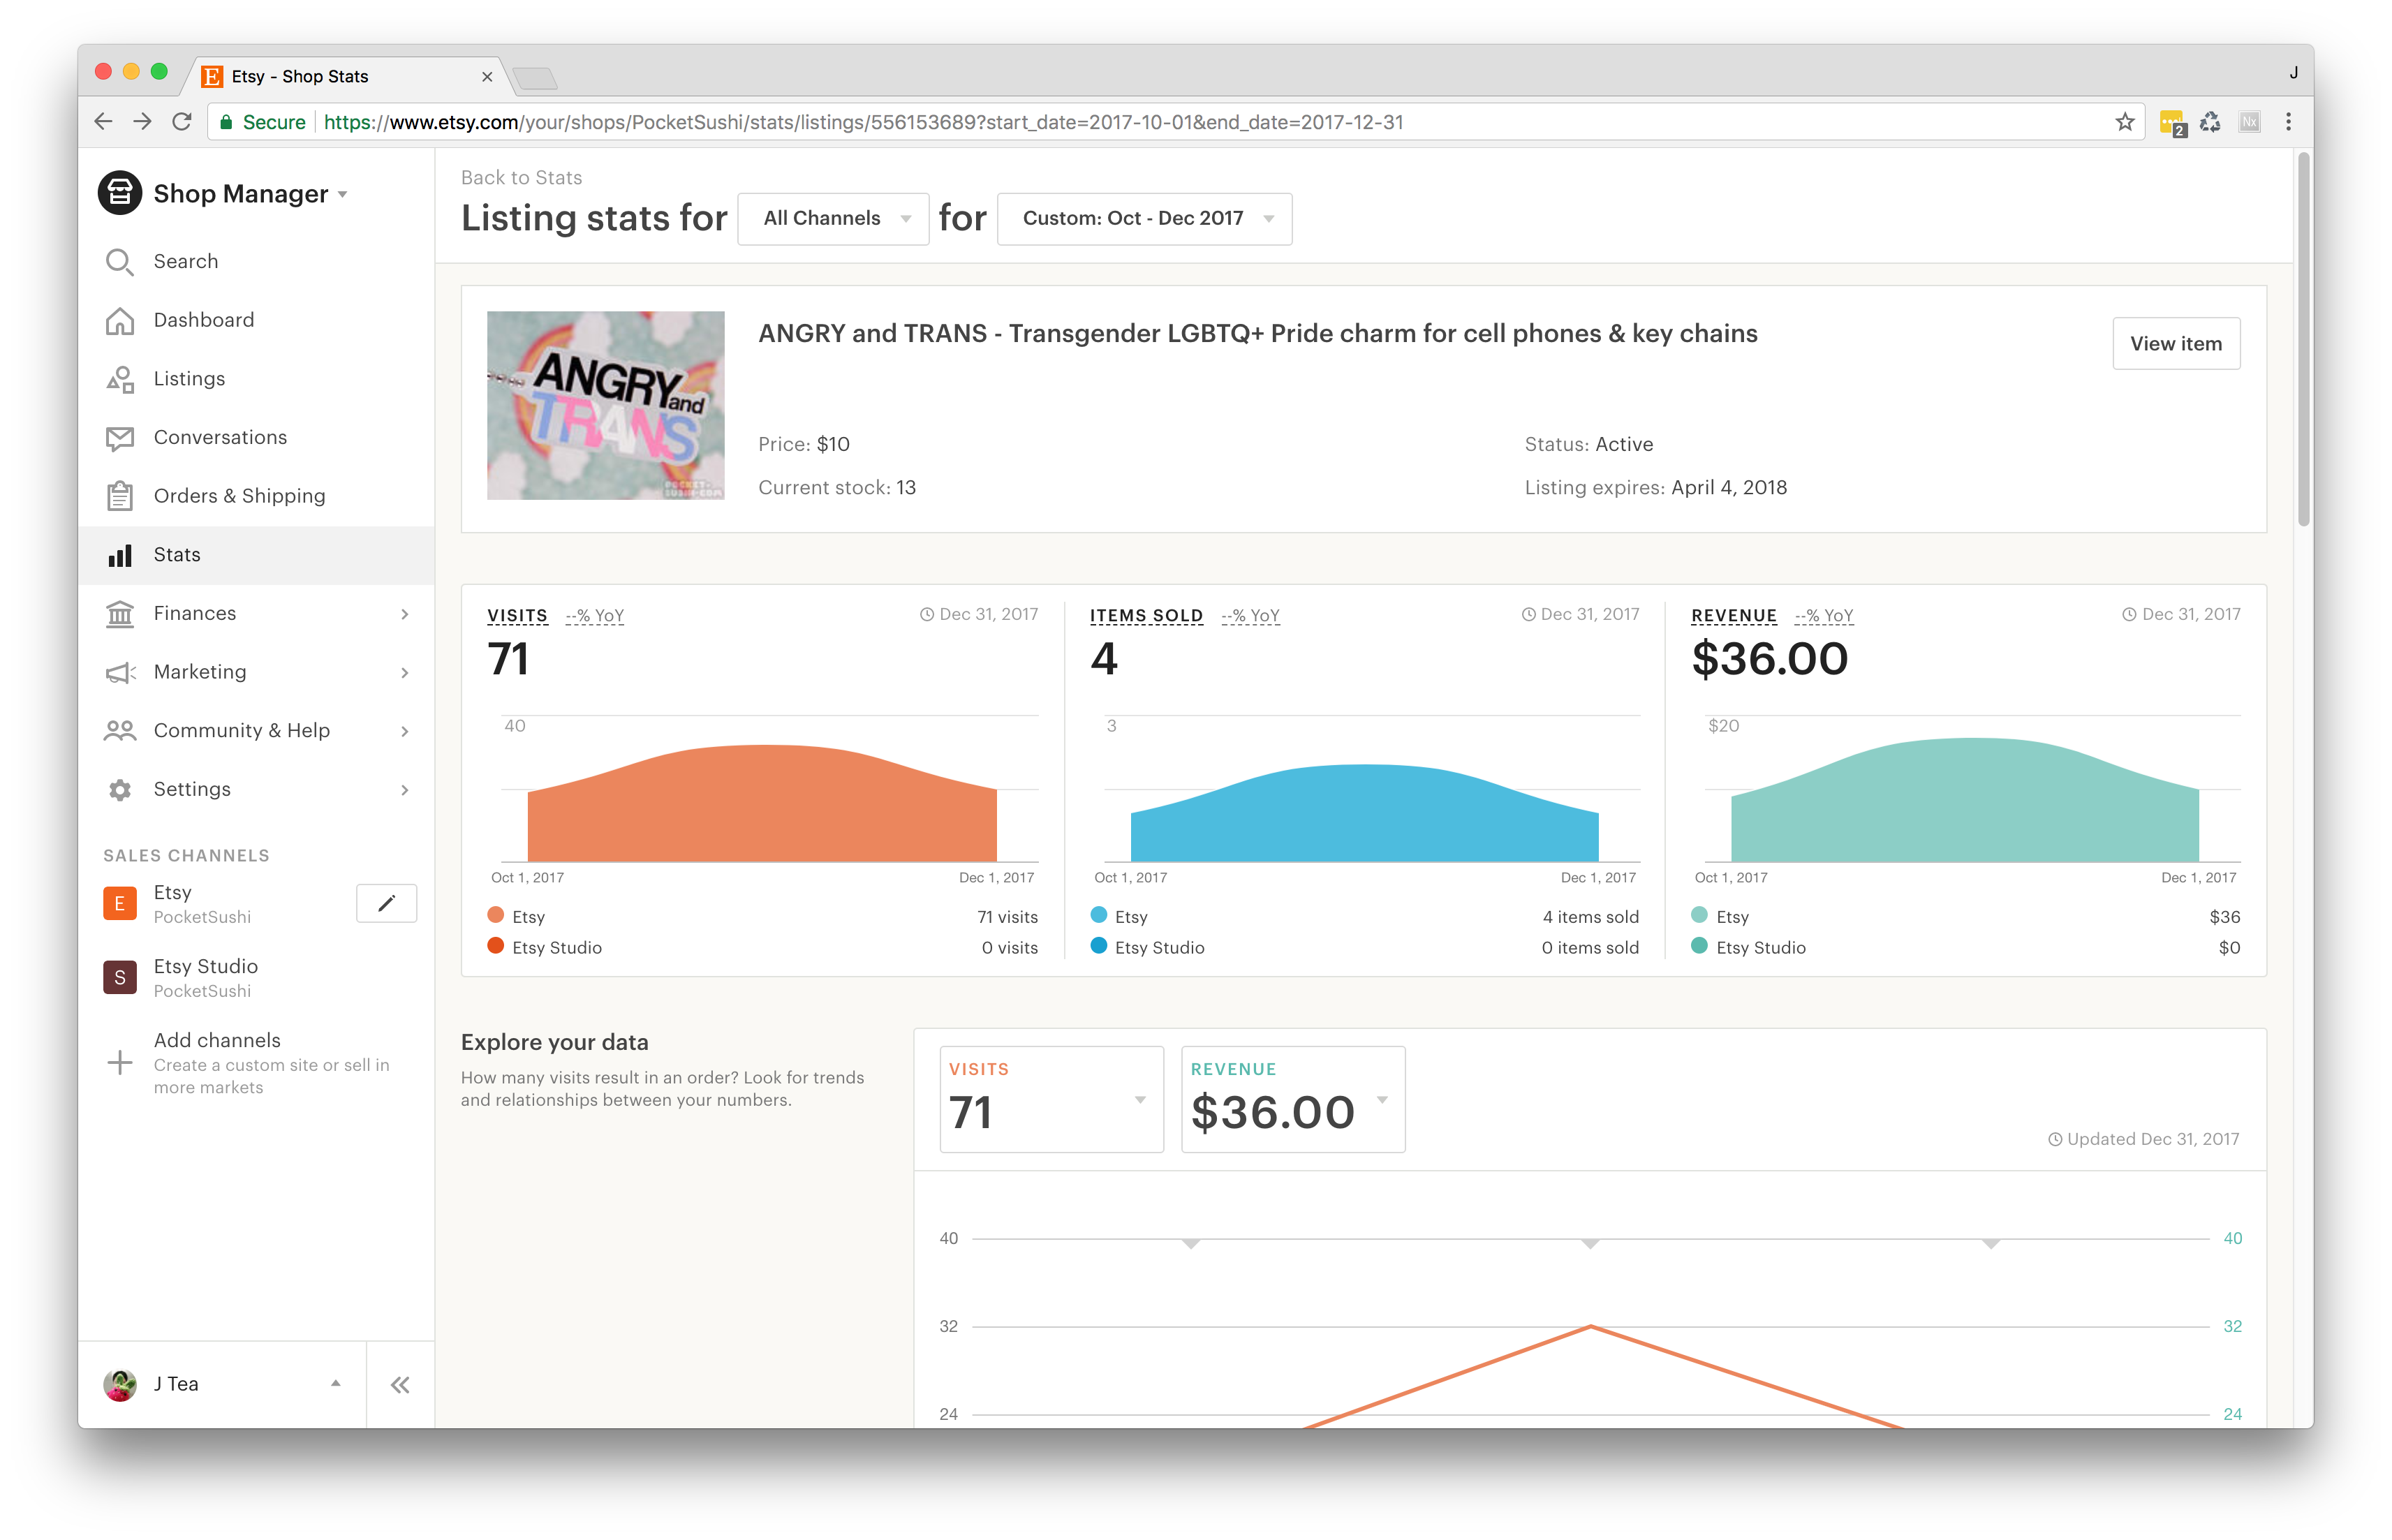Click the Dashboard house icon
The height and width of the screenshot is (1540, 2392).
tap(119, 320)
